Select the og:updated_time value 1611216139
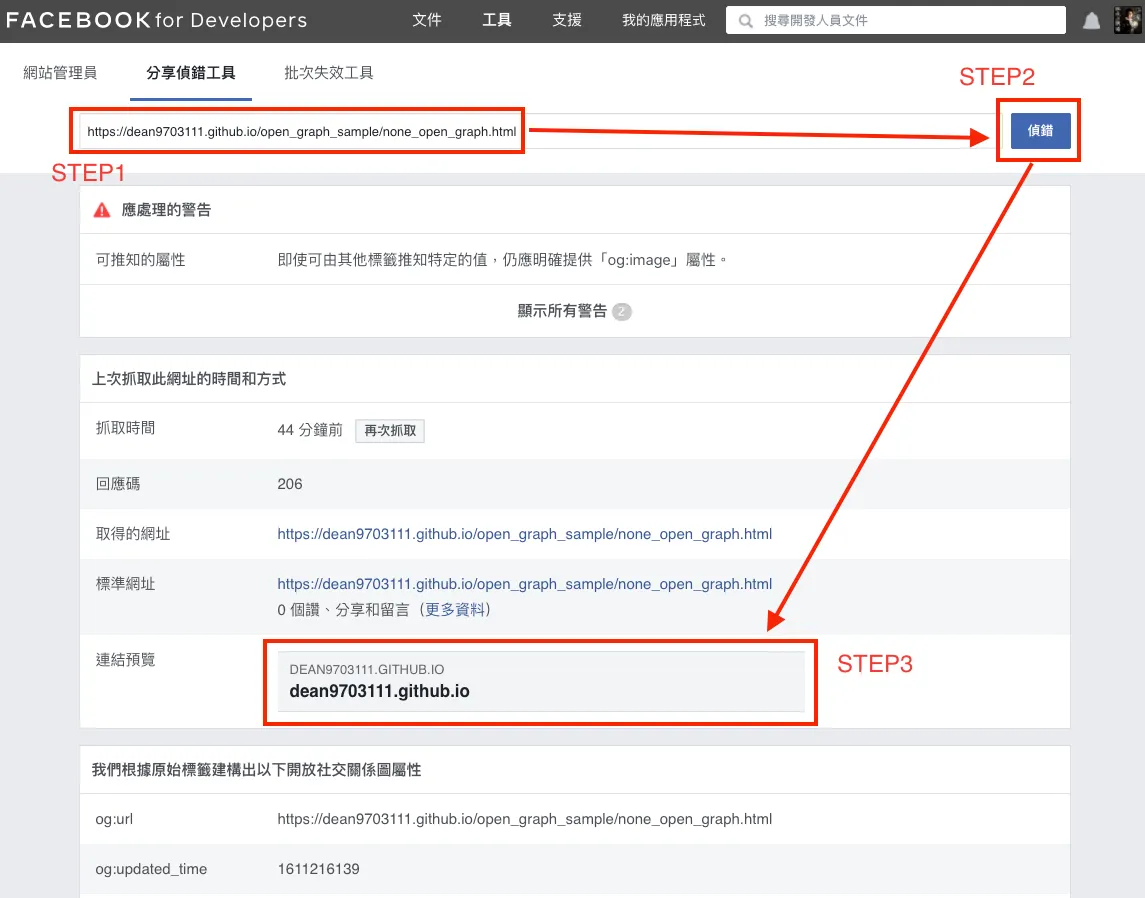This screenshot has width=1145, height=898. click(x=318, y=869)
